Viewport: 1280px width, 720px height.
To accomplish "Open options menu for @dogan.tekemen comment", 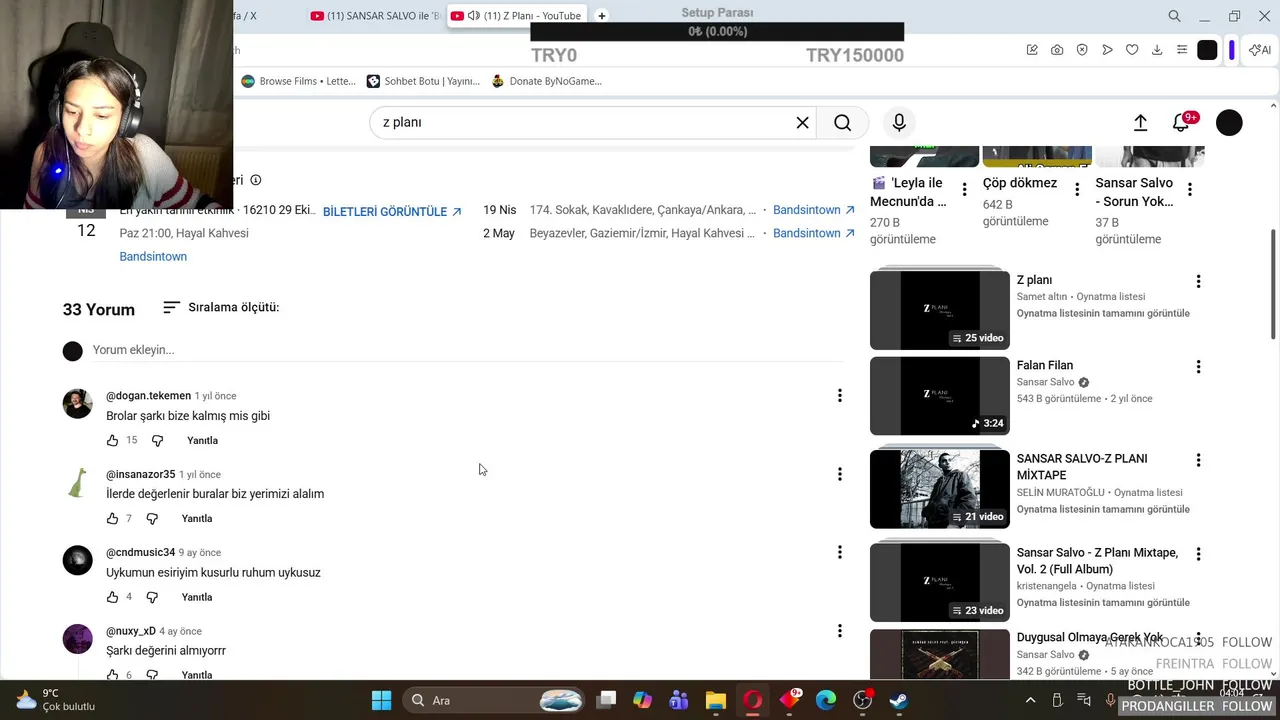I will (x=839, y=396).
